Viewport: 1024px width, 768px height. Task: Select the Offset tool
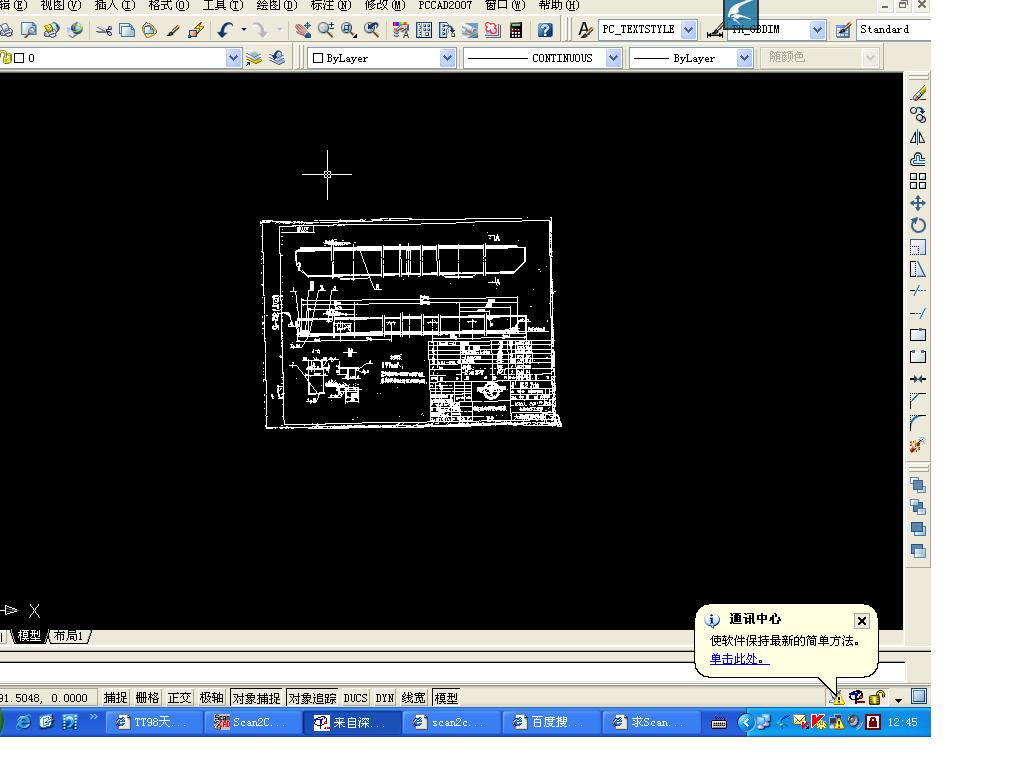click(918, 159)
